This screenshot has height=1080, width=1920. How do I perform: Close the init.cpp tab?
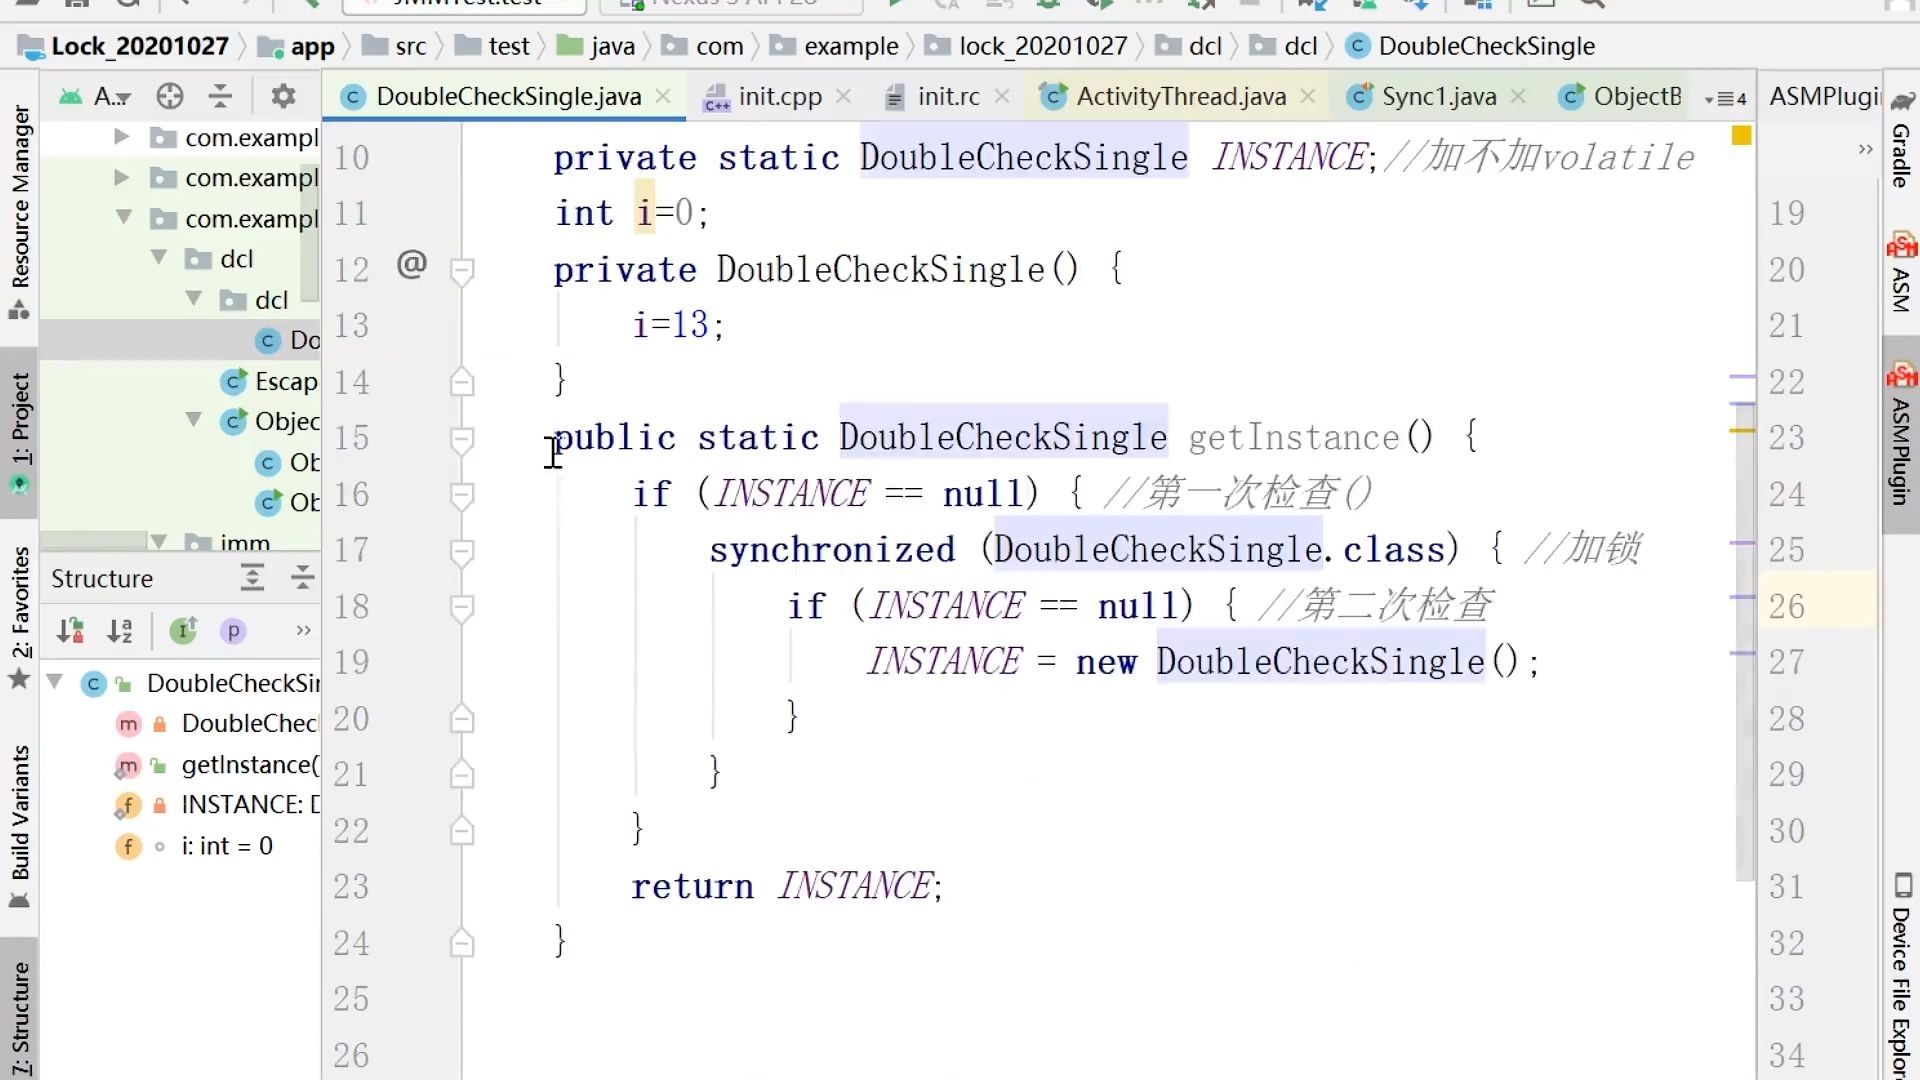point(843,96)
